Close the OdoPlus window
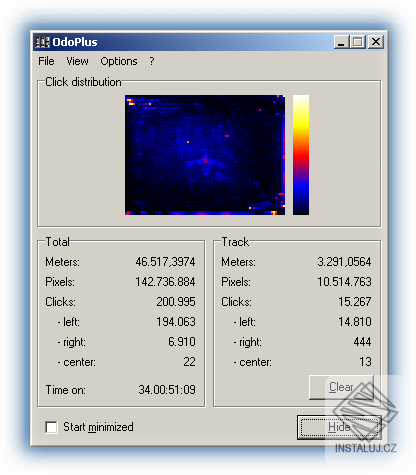This screenshot has height=475, width=416. tap(376, 42)
